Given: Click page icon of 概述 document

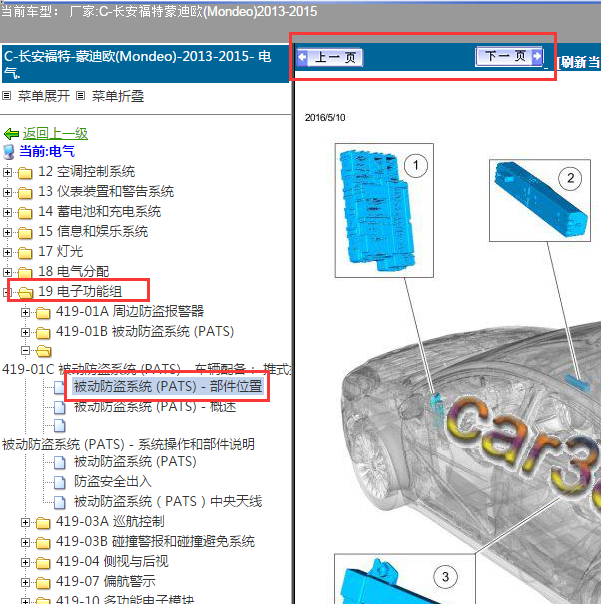Looking at the screenshot, I should pyautogui.click(x=60, y=407).
